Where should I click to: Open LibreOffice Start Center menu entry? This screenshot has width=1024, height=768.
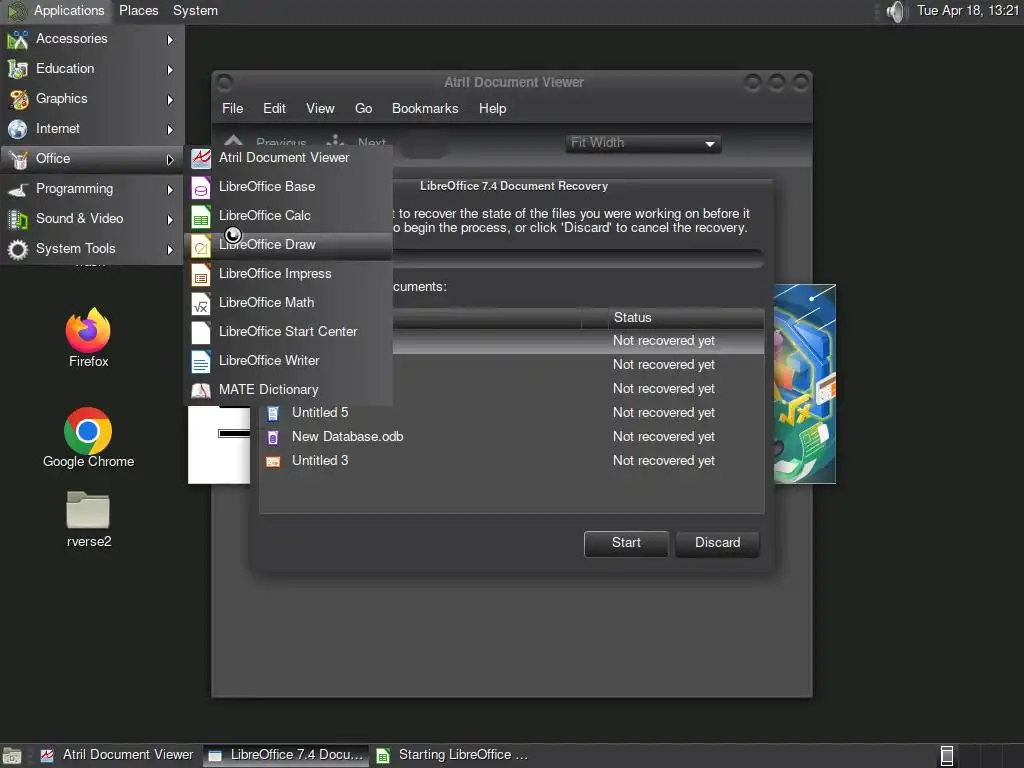pyautogui.click(x=289, y=332)
